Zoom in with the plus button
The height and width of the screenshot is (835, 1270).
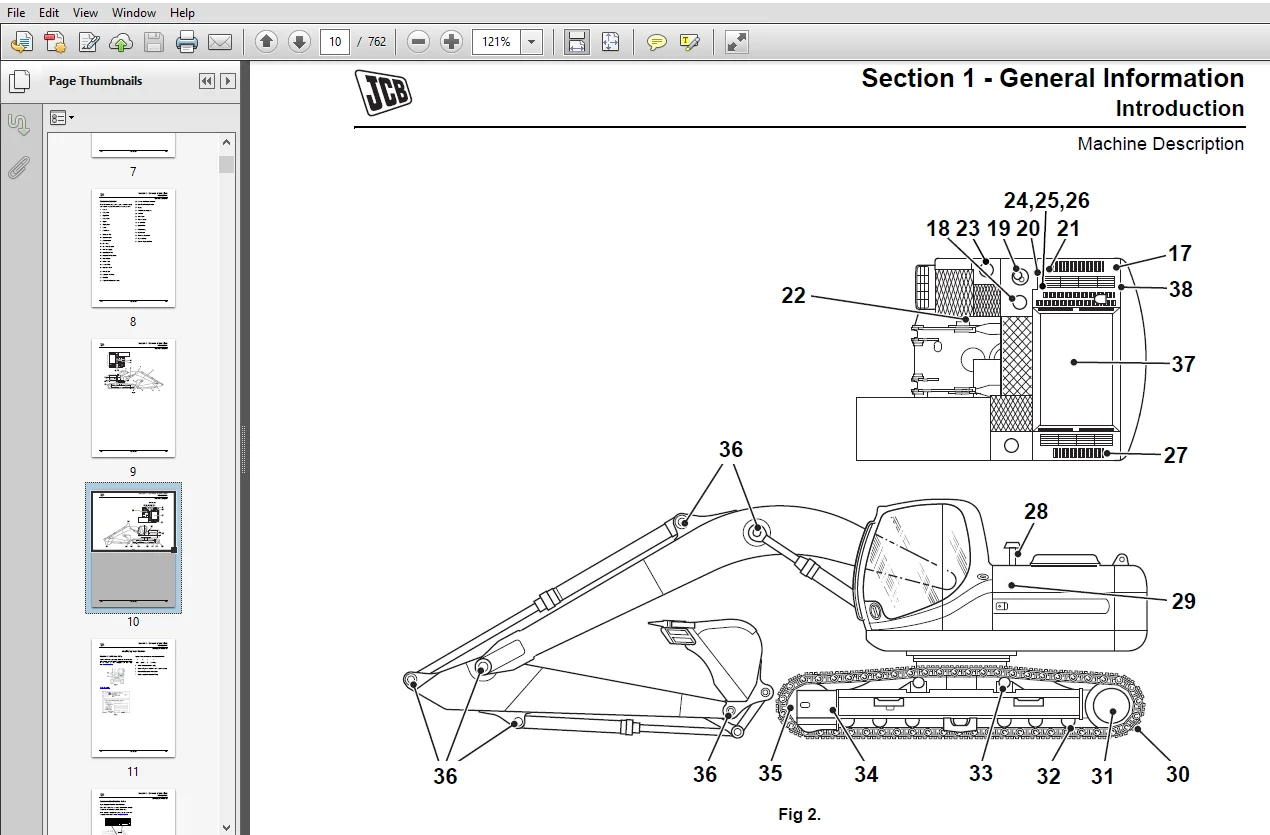[x=452, y=42]
